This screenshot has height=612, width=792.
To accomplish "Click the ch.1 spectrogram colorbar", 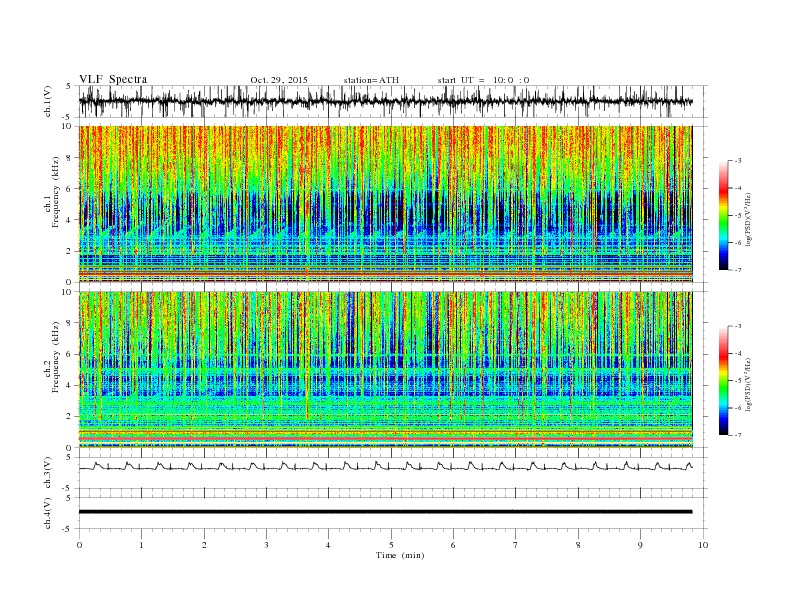I will 723,215.
